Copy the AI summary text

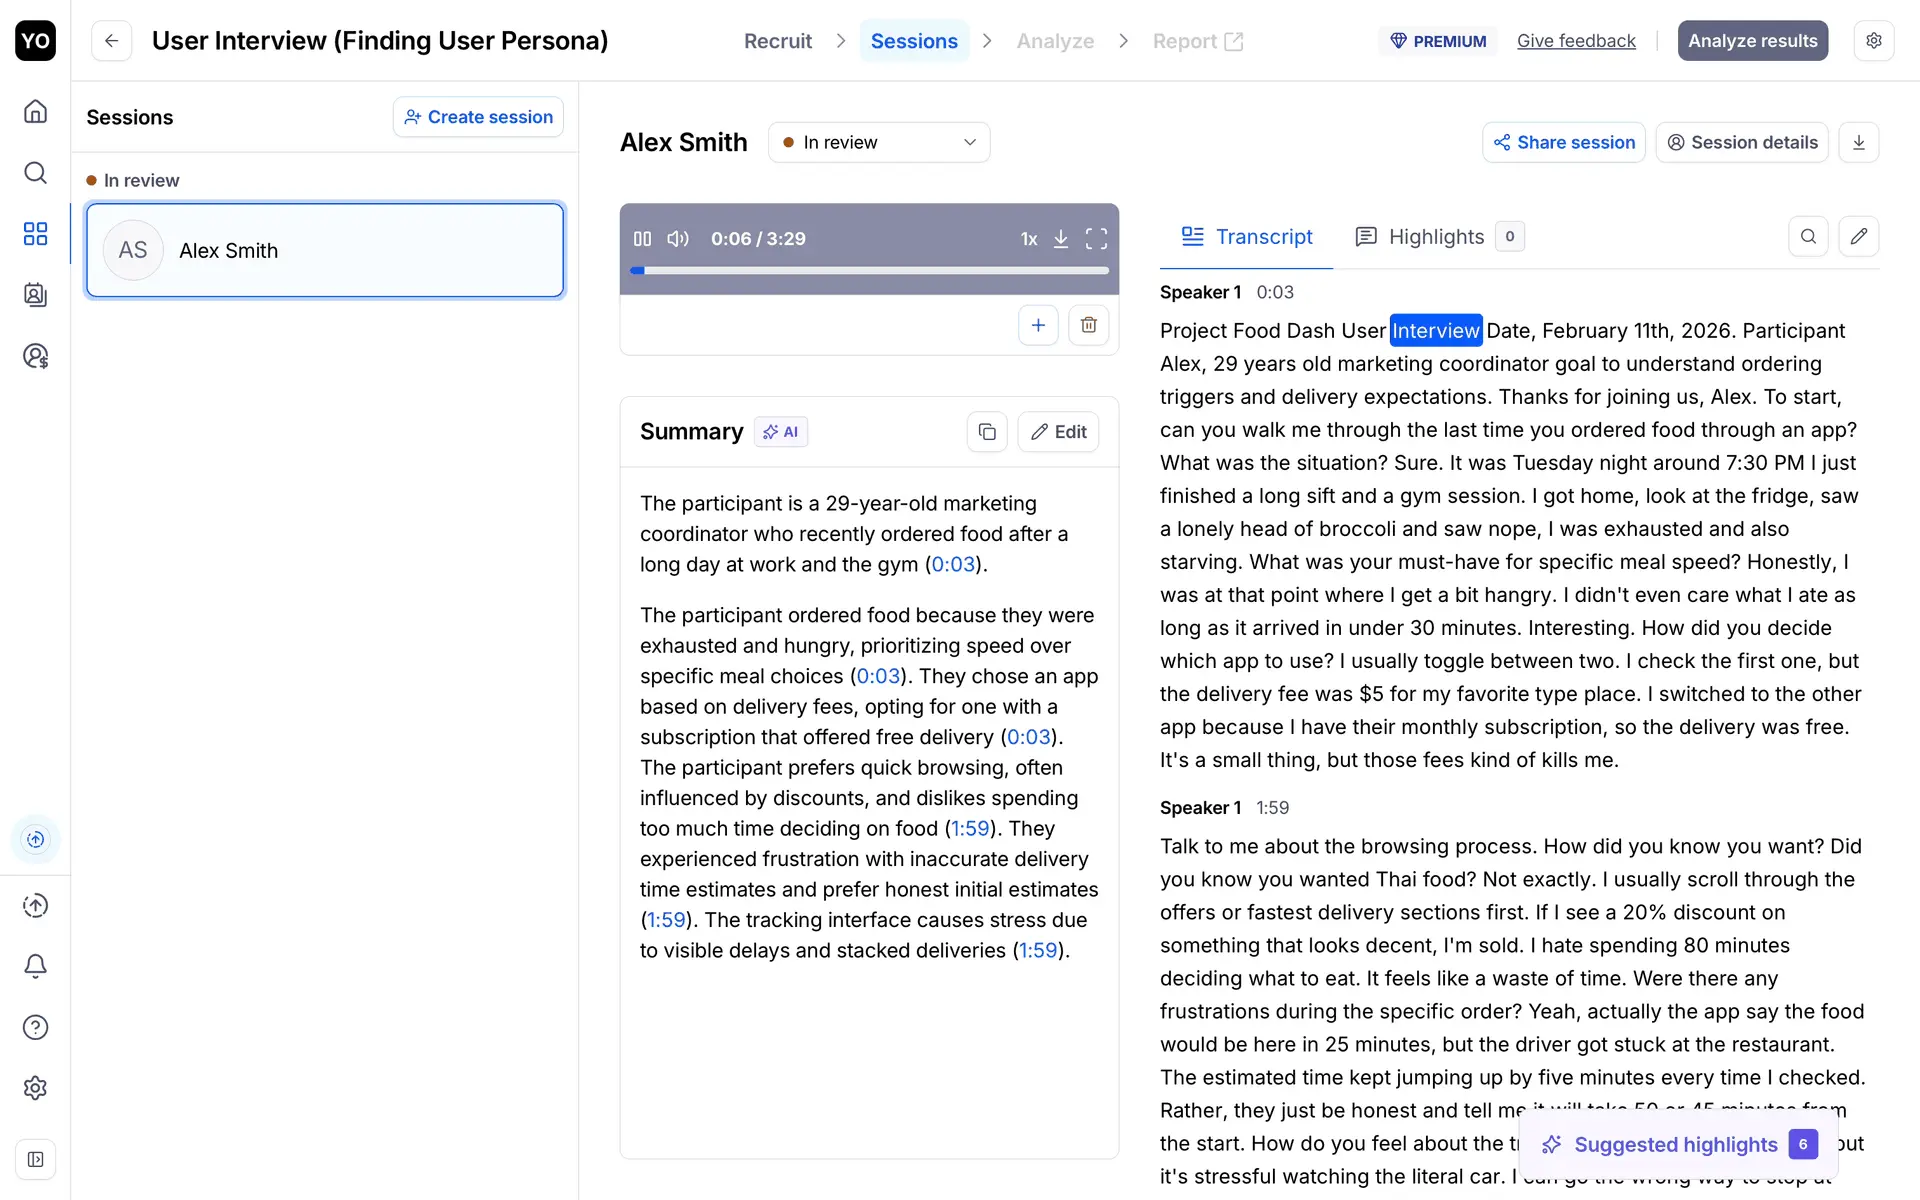[987, 432]
